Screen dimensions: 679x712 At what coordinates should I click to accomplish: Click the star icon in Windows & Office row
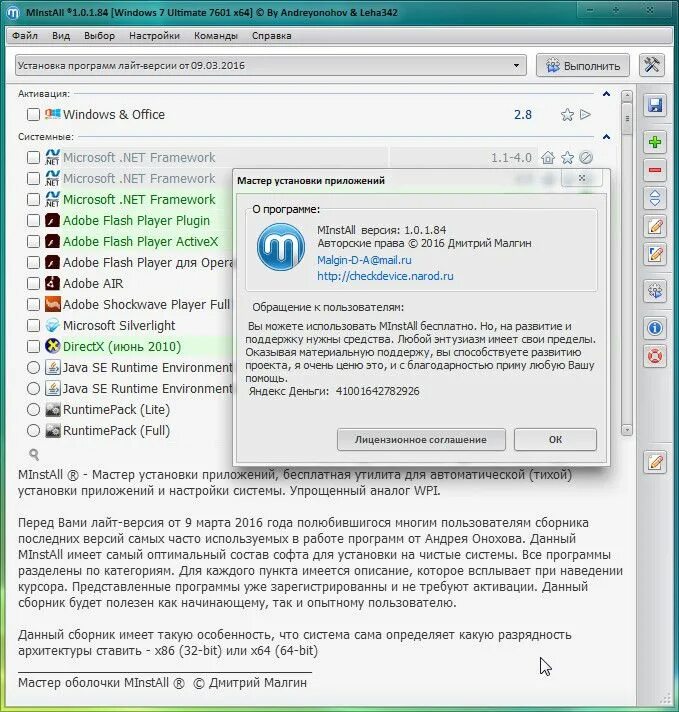pos(567,114)
